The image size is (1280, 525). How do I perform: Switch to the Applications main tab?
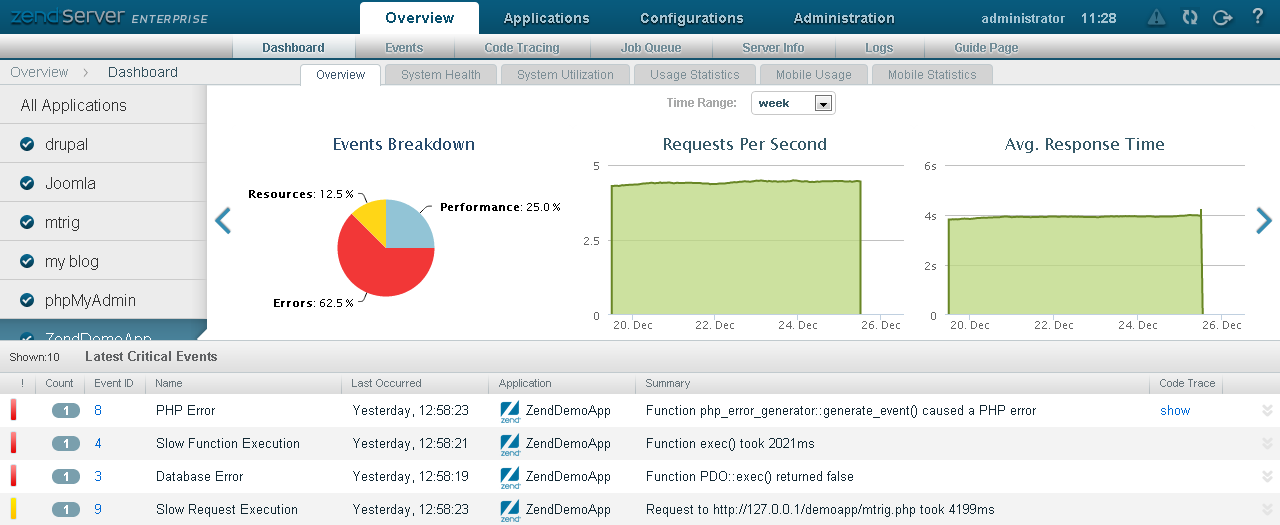pos(546,18)
